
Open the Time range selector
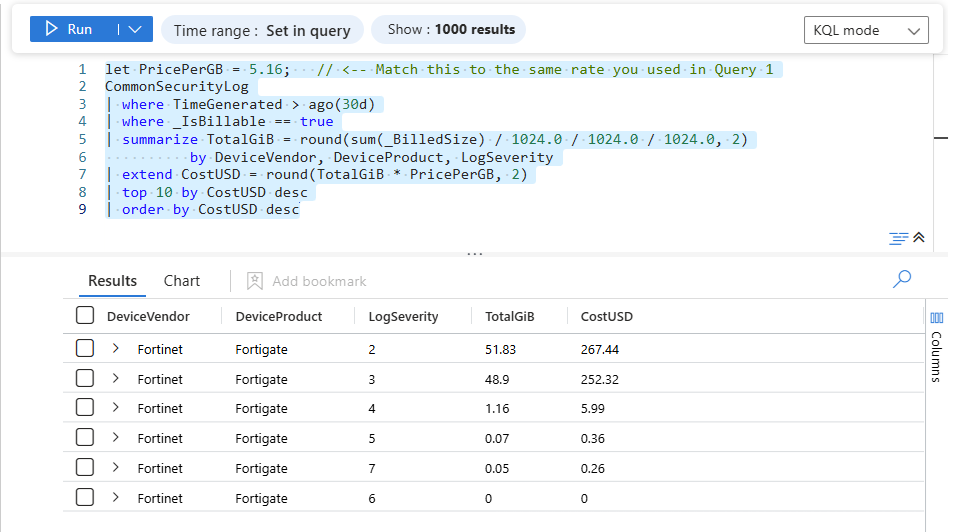[x=262, y=30]
